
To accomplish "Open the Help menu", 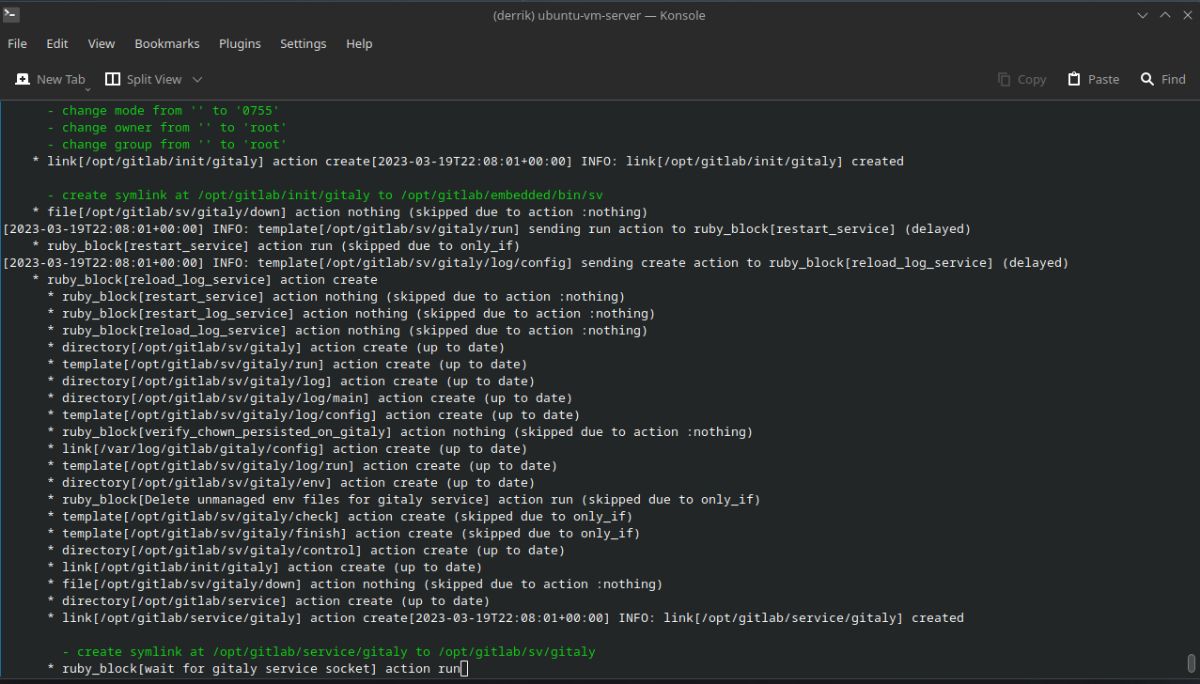I will (x=359, y=44).
